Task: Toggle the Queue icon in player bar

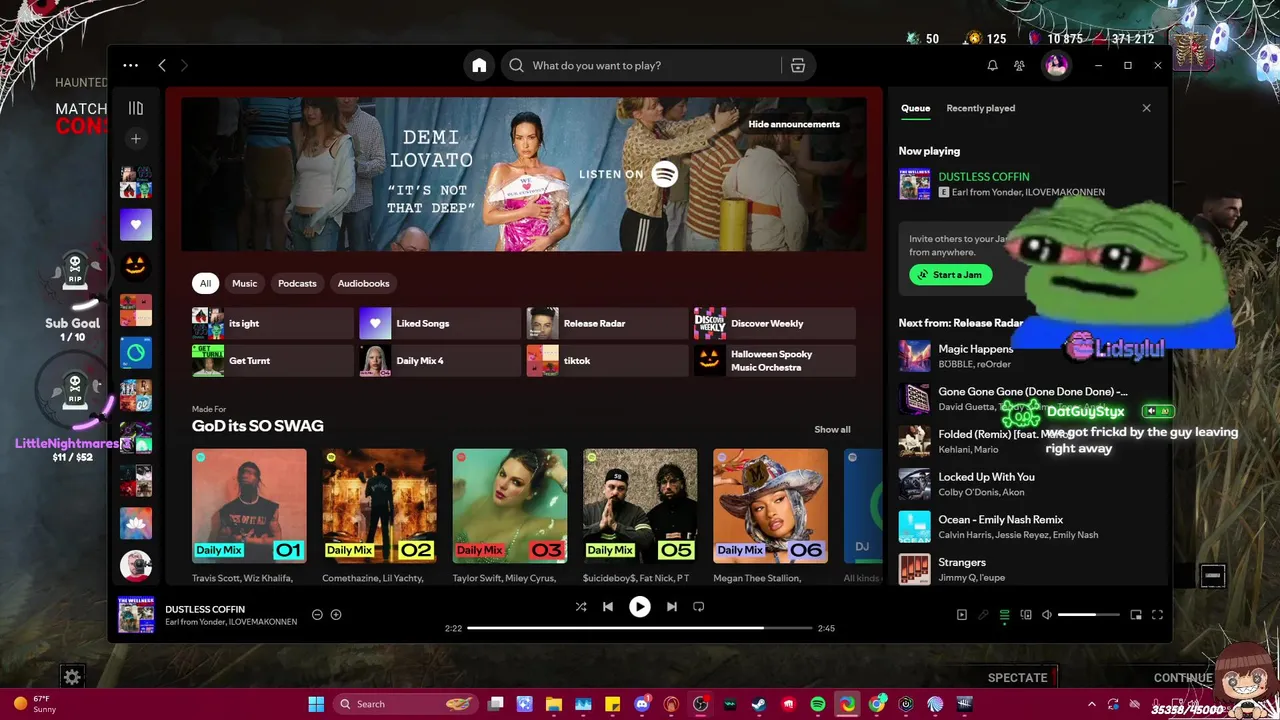Action: [x=1005, y=615]
